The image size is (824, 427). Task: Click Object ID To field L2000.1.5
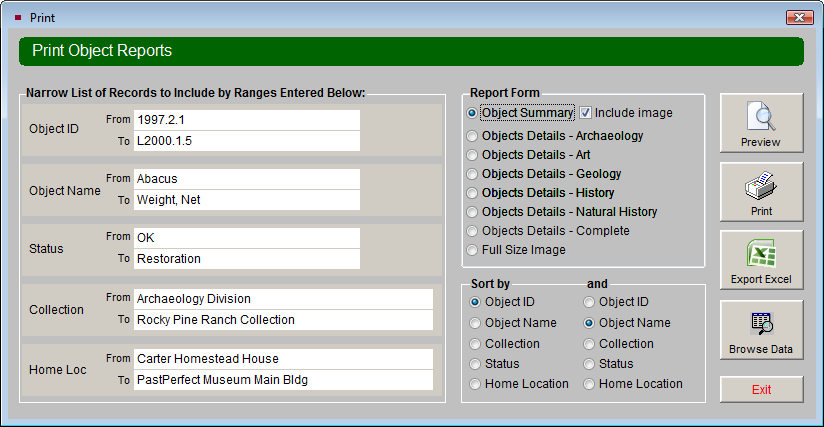247,141
